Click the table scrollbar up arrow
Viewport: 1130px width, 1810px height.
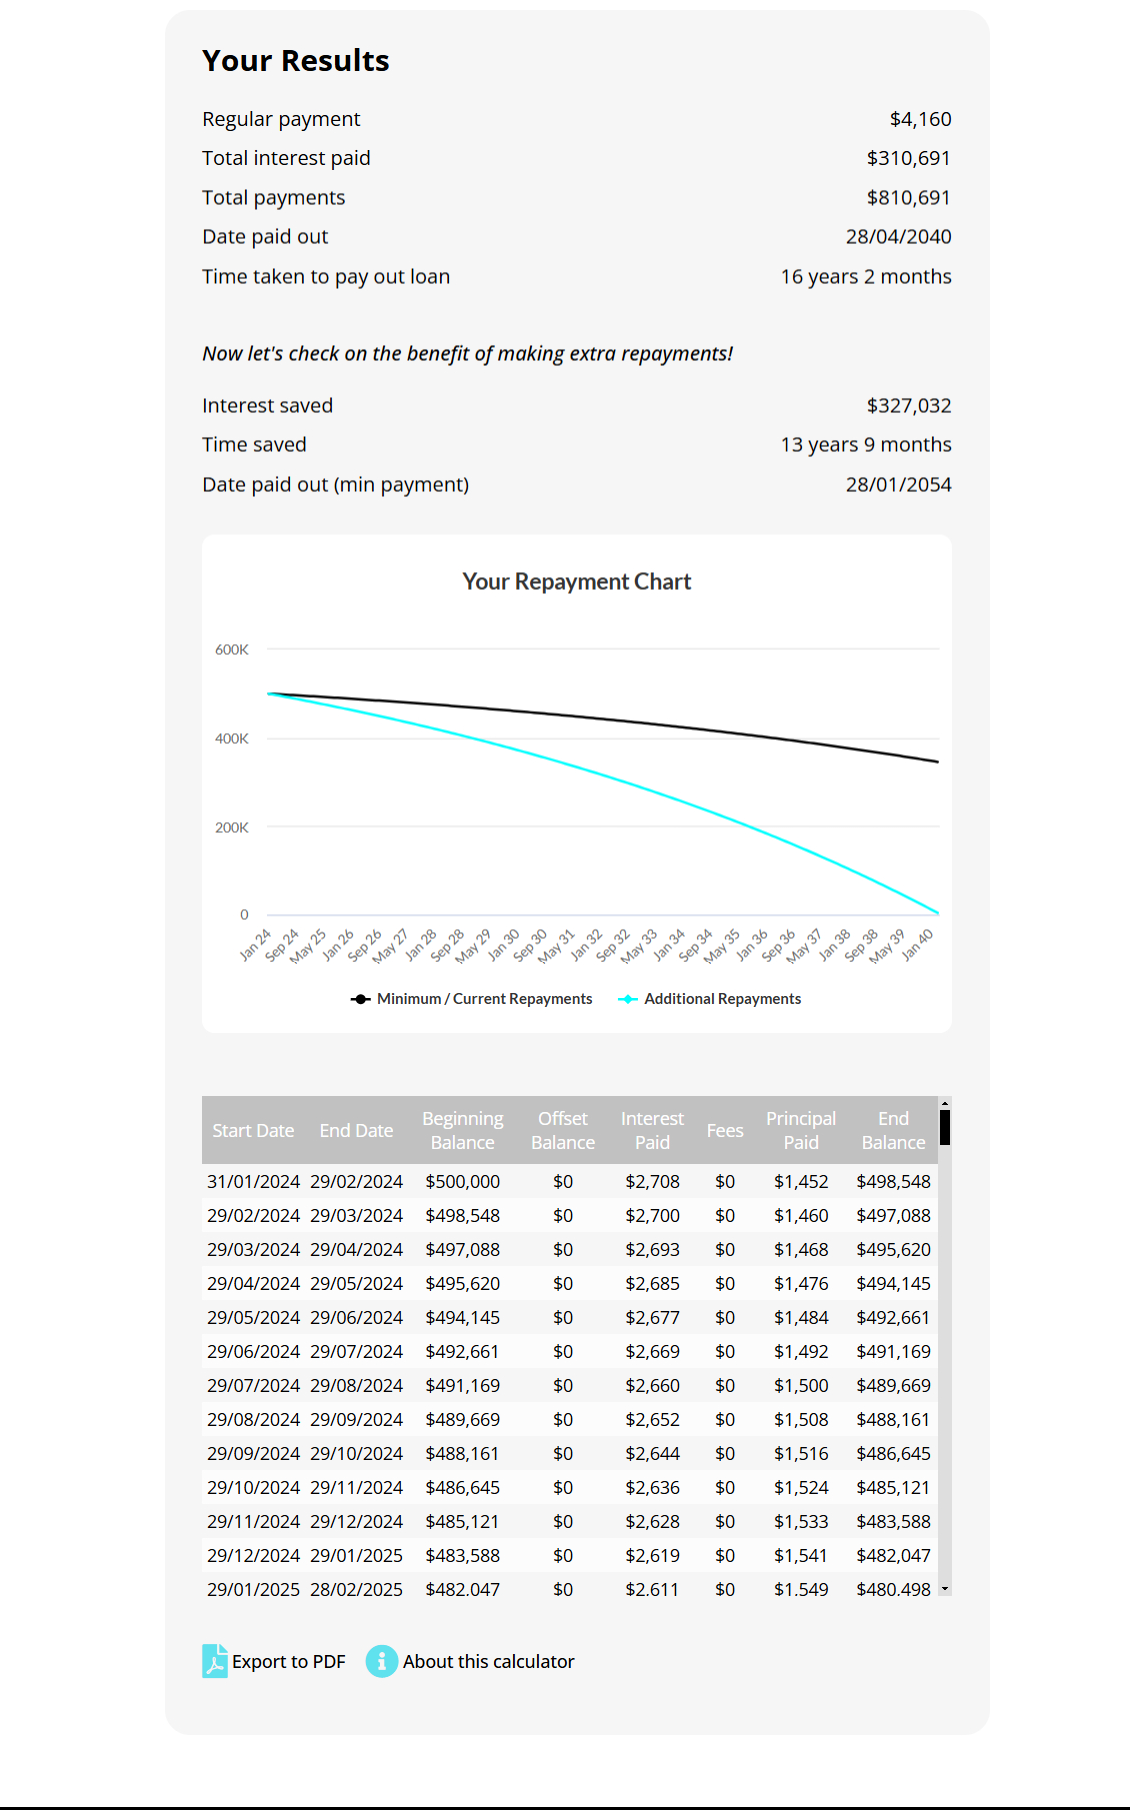(x=945, y=1103)
